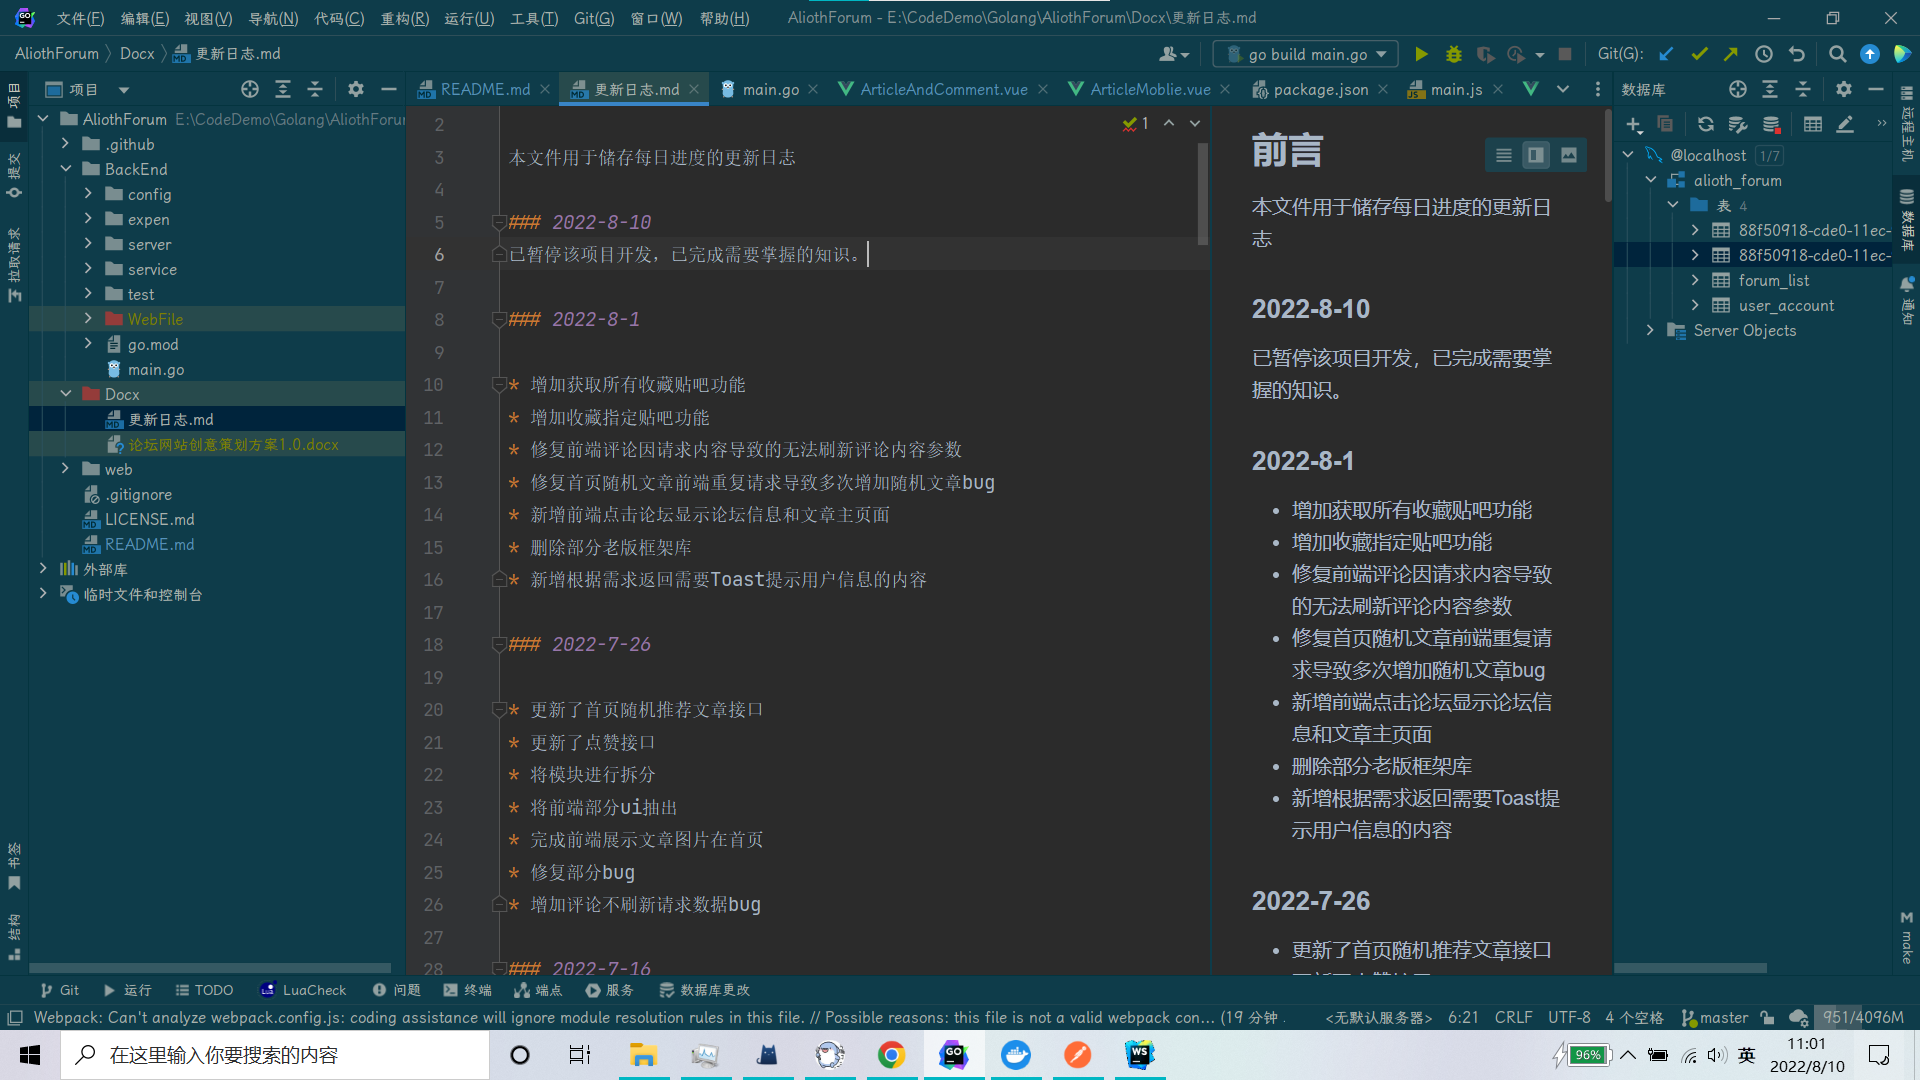Open the Git(G) menu
1920x1080 pixels.
tap(593, 18)
